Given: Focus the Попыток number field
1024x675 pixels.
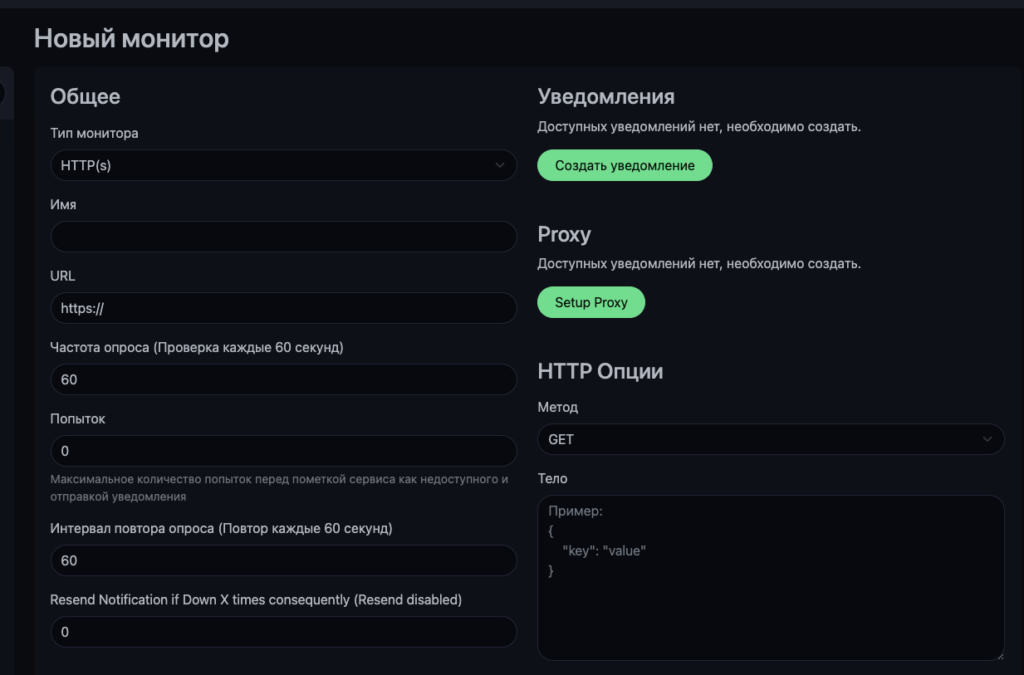Looking at the screenshot, I should (283, 451).
